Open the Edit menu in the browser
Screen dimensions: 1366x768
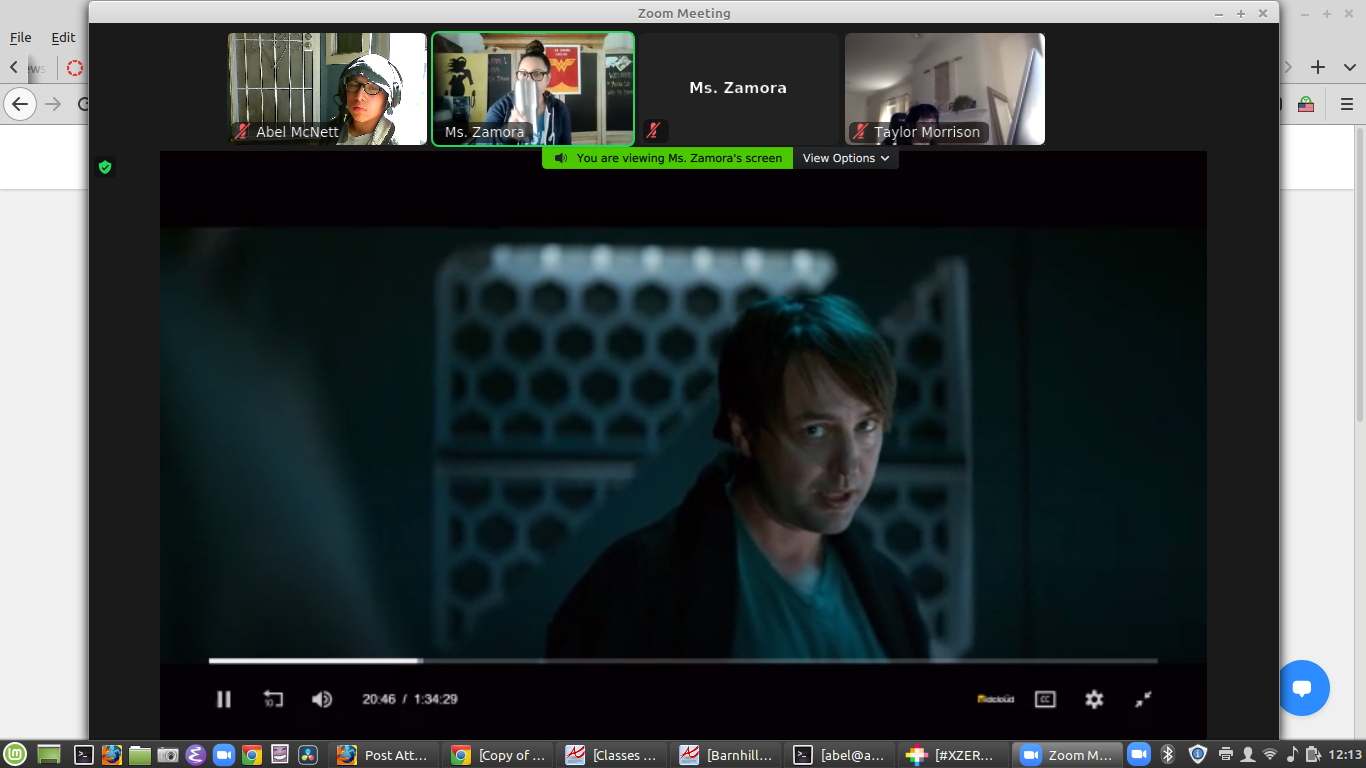click(x=63, y=37)
